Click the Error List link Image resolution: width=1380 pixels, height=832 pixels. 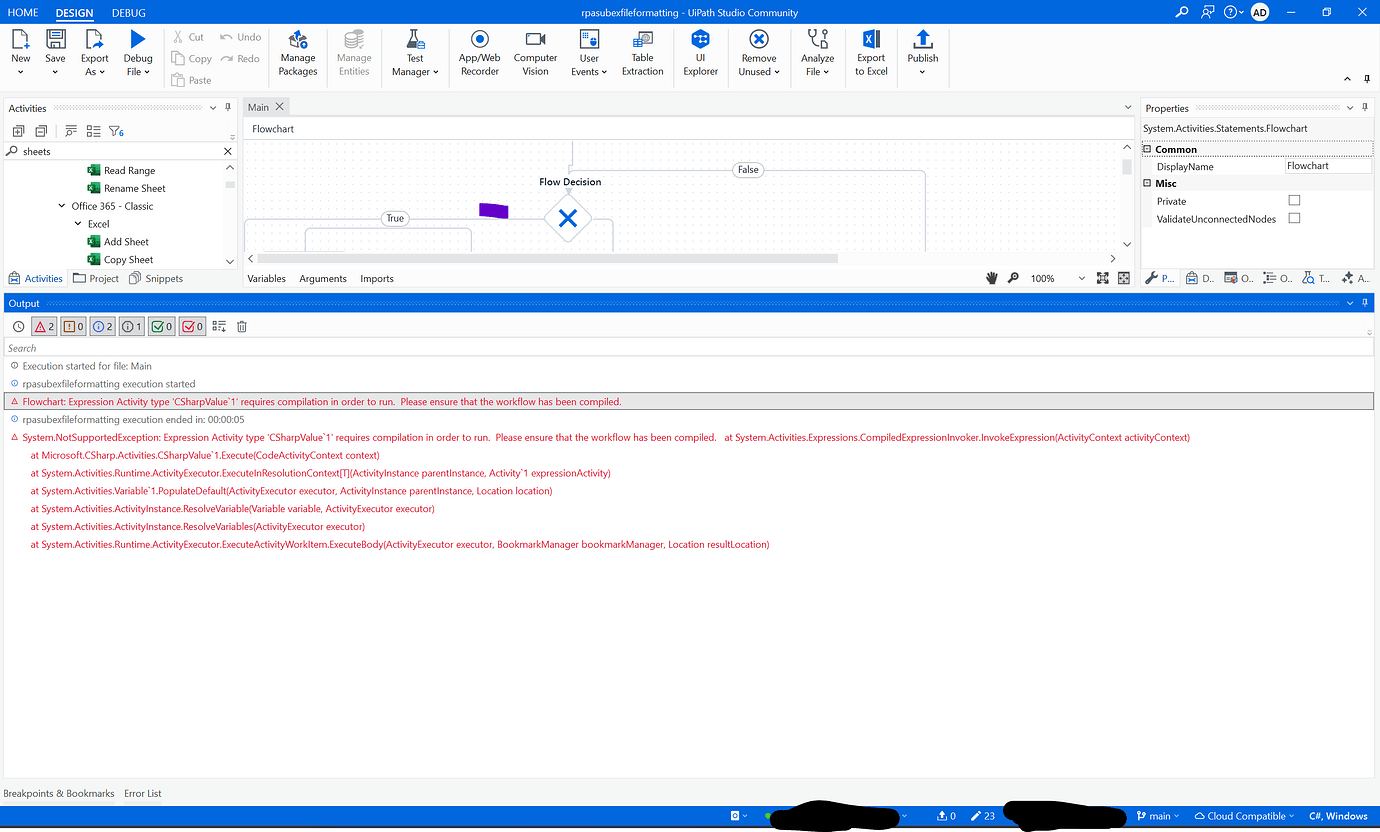point(142,793)
